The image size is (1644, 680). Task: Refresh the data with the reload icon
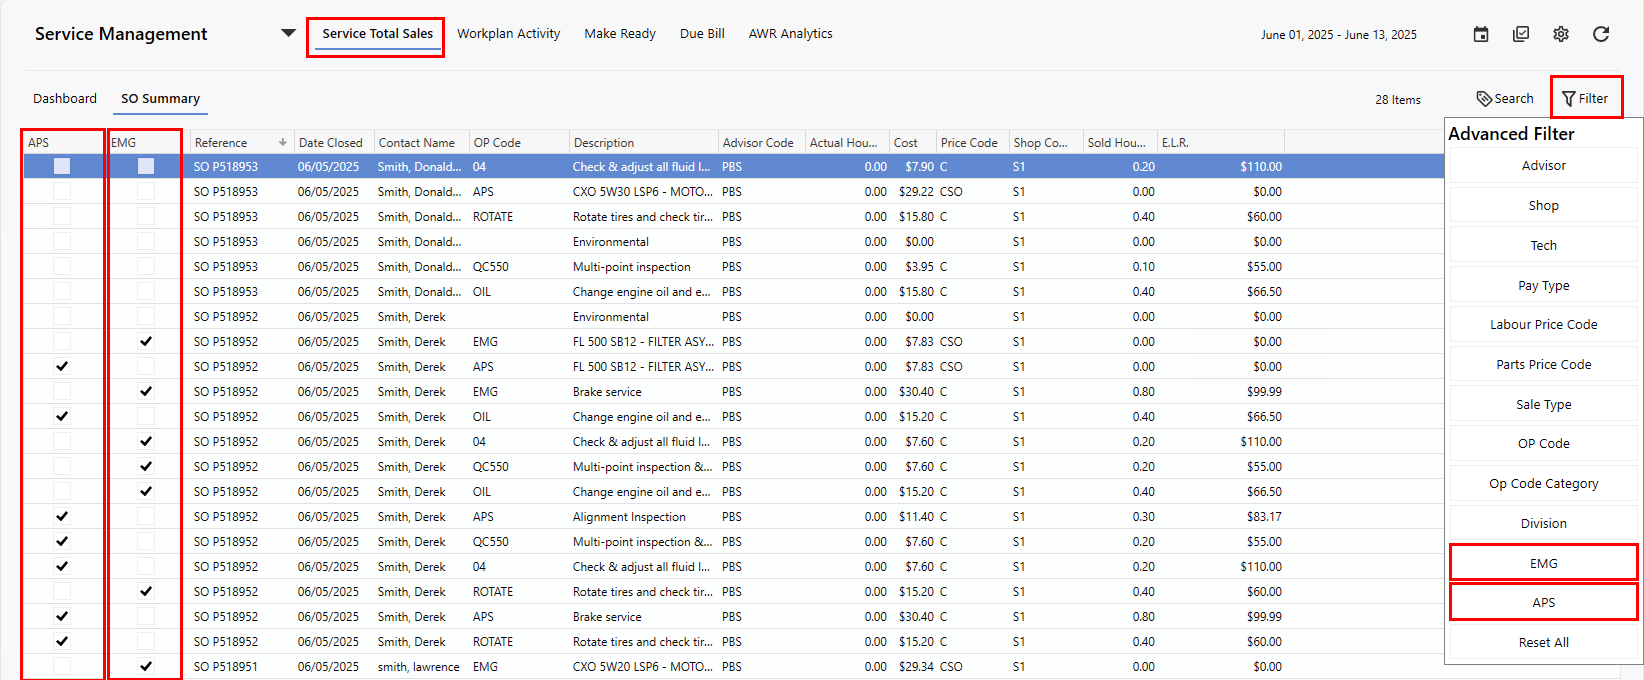tap(1601, 34)
